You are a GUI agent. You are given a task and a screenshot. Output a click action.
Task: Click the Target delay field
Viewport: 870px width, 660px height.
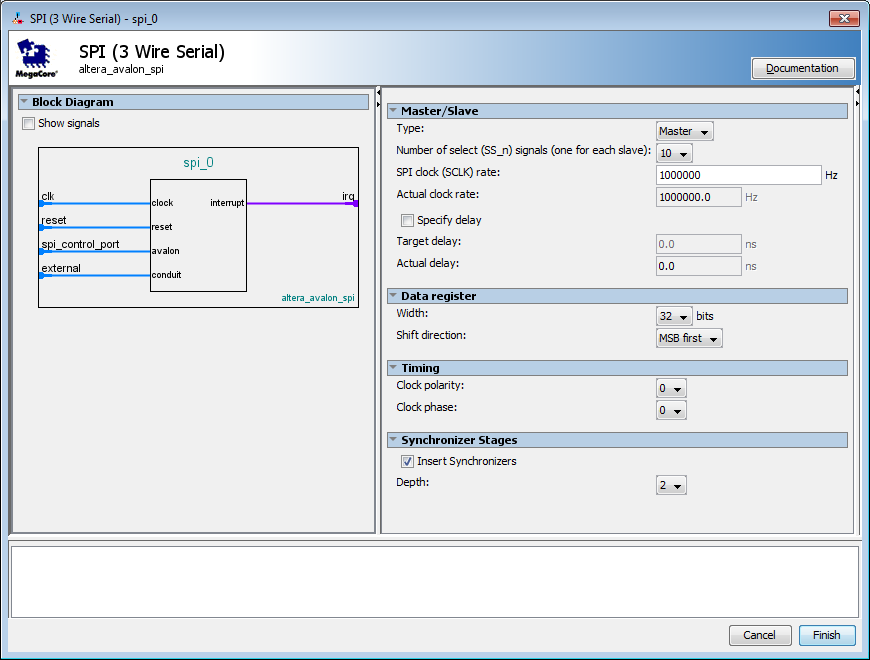point(699,244)
